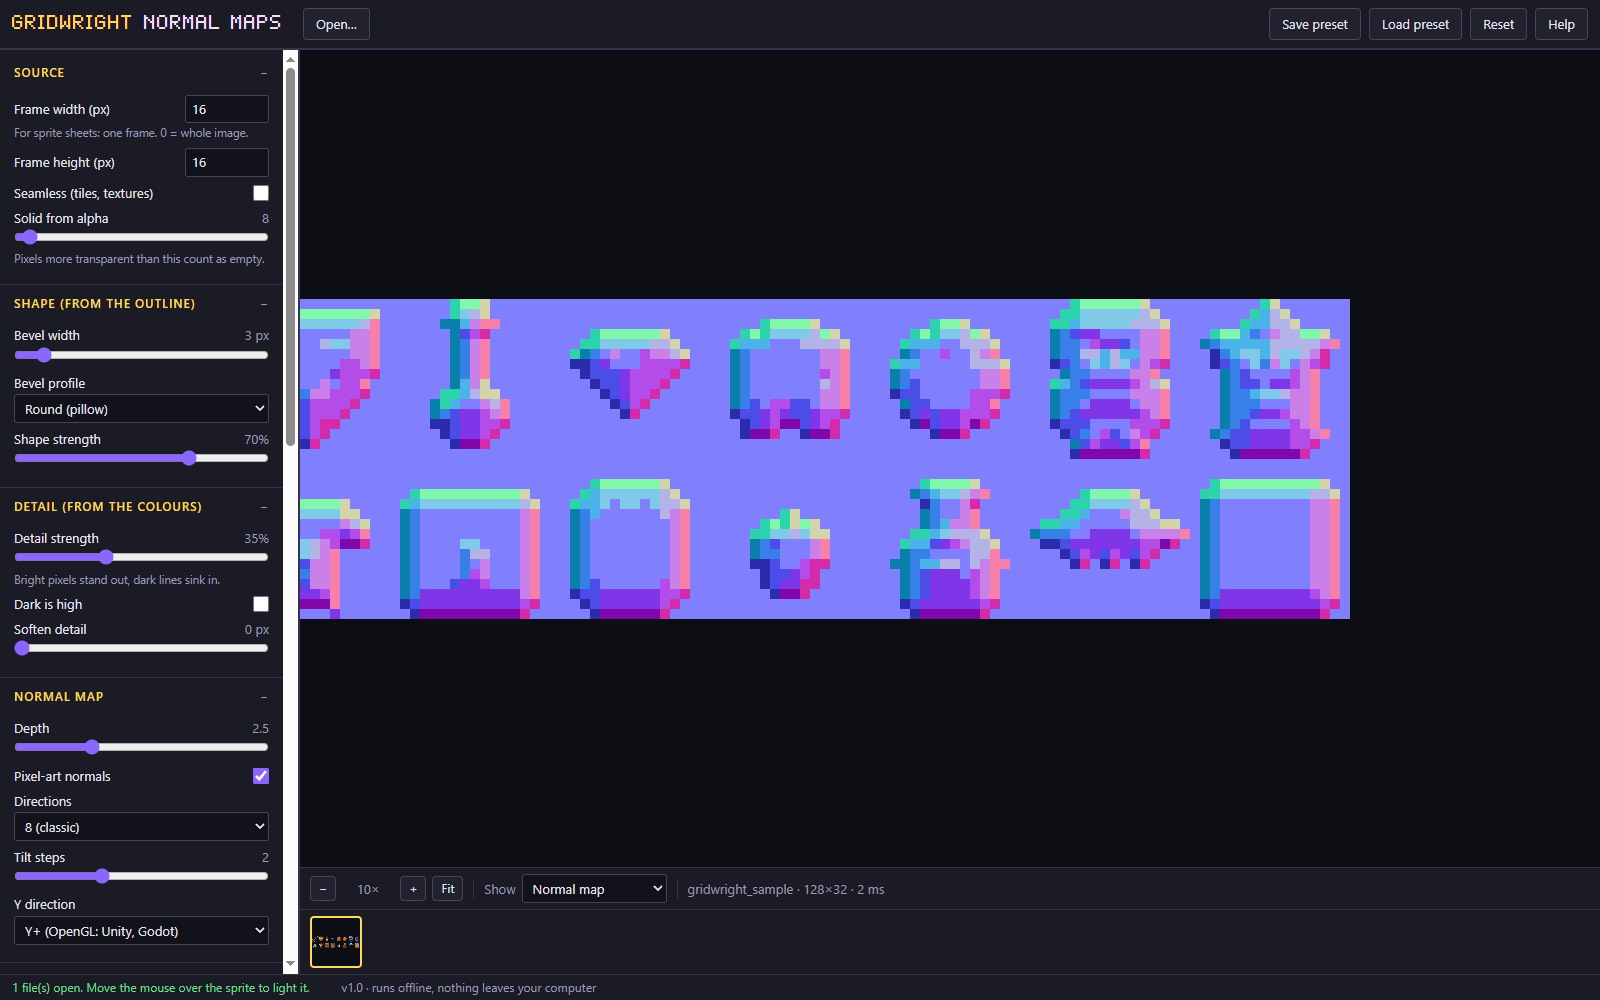Click the 10× zoom level readout
The image size is (1600, 1000).
click(x=368, y=889)
